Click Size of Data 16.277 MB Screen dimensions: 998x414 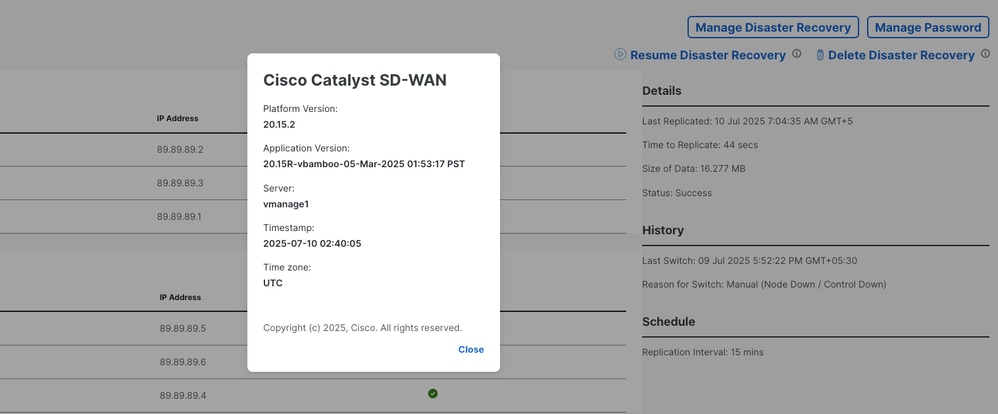[x=694, y=169]
